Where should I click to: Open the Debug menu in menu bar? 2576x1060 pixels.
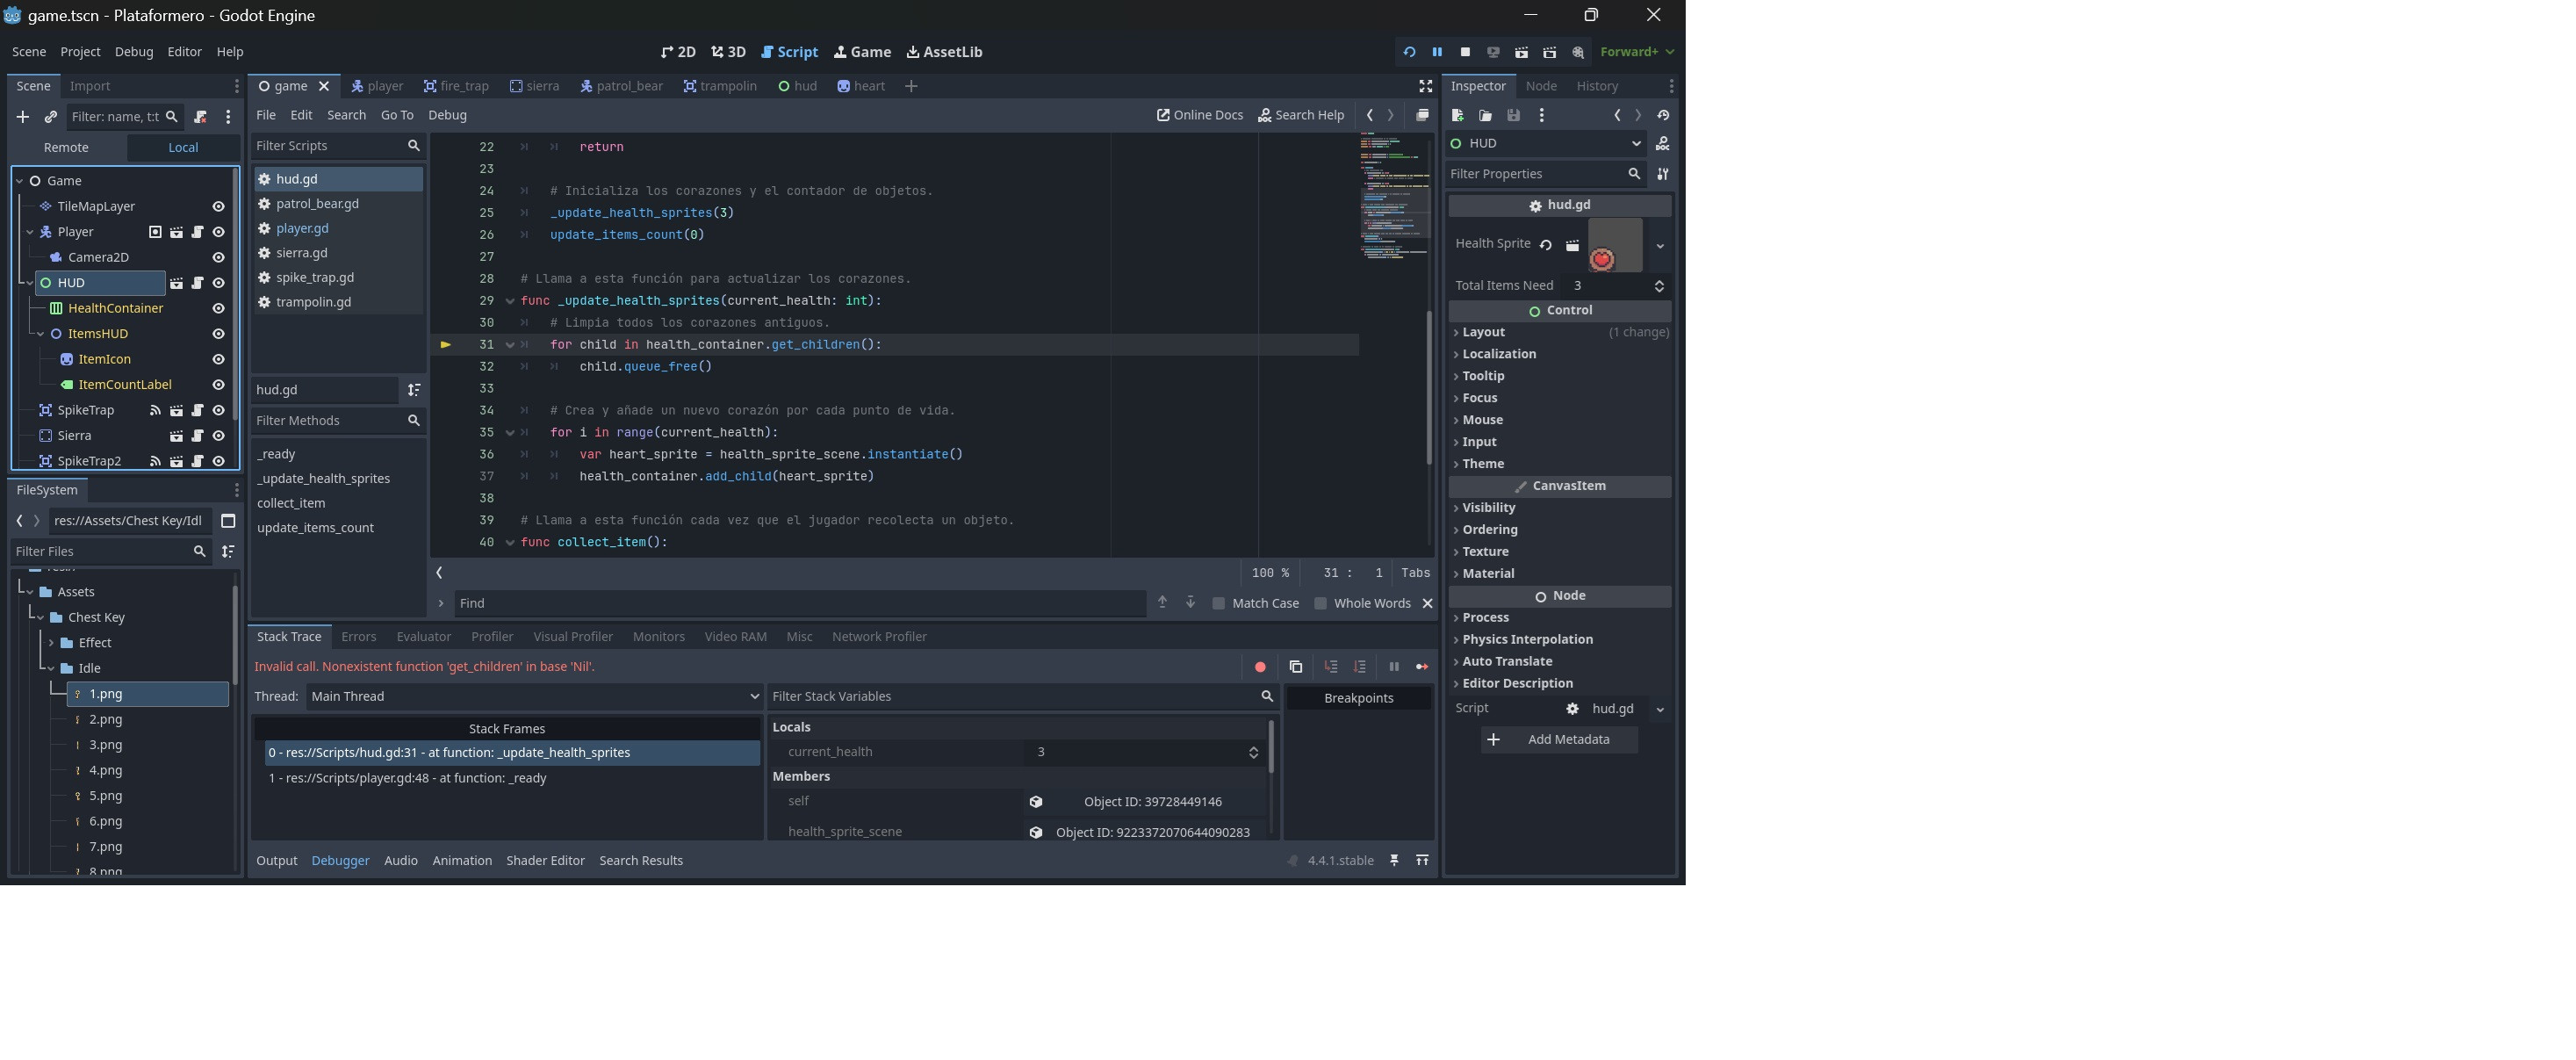(134, 52)
